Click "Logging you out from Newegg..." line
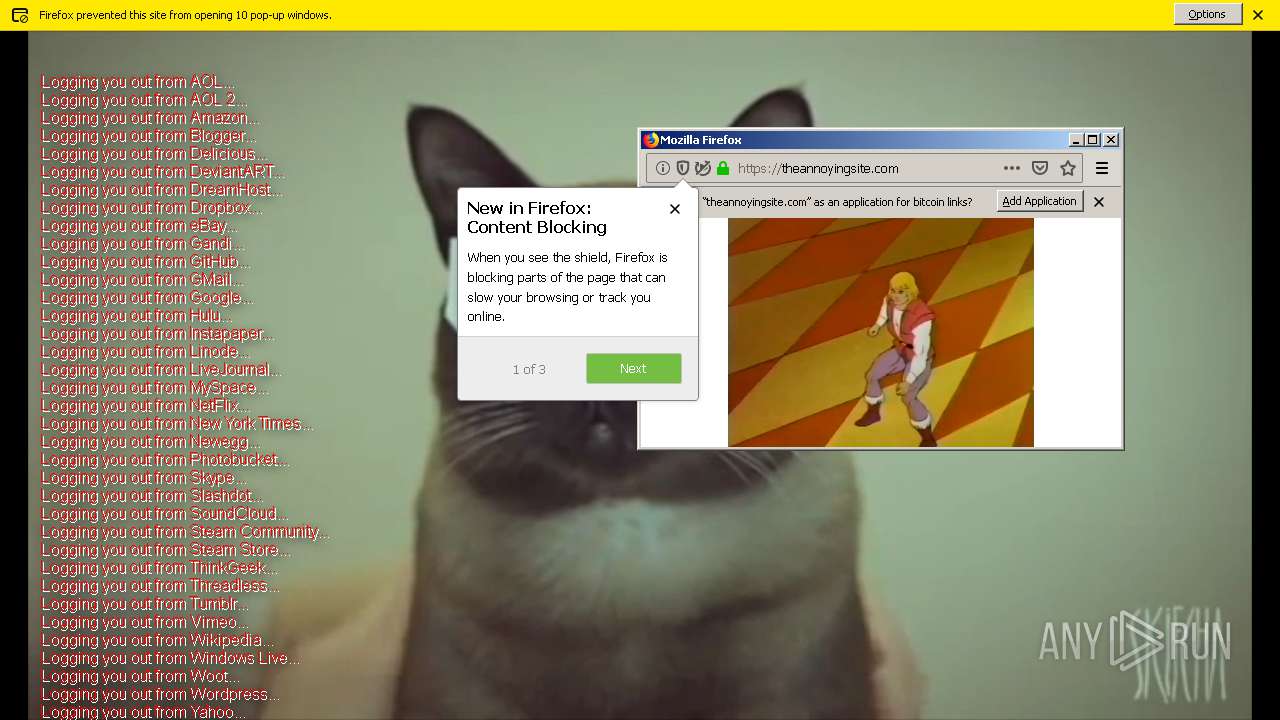This screenshot has width=1280, height=720. (151, 442)
